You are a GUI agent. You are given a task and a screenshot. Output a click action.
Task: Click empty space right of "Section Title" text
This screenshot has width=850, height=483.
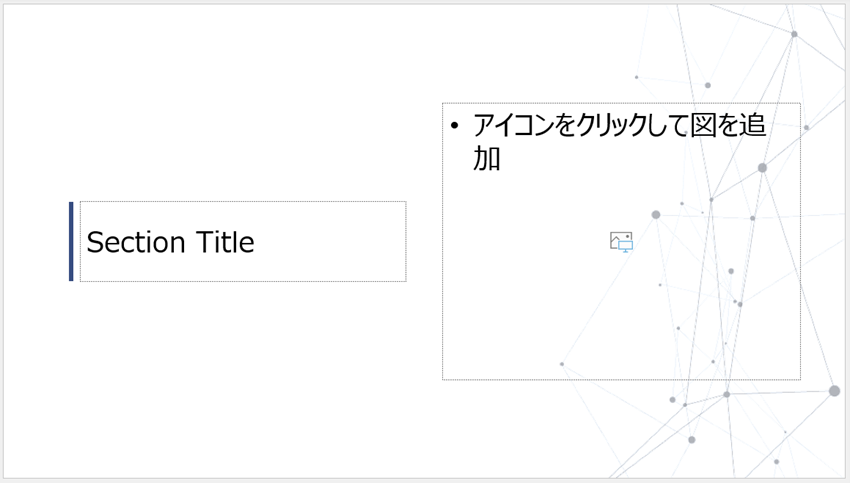click(330, 242)
